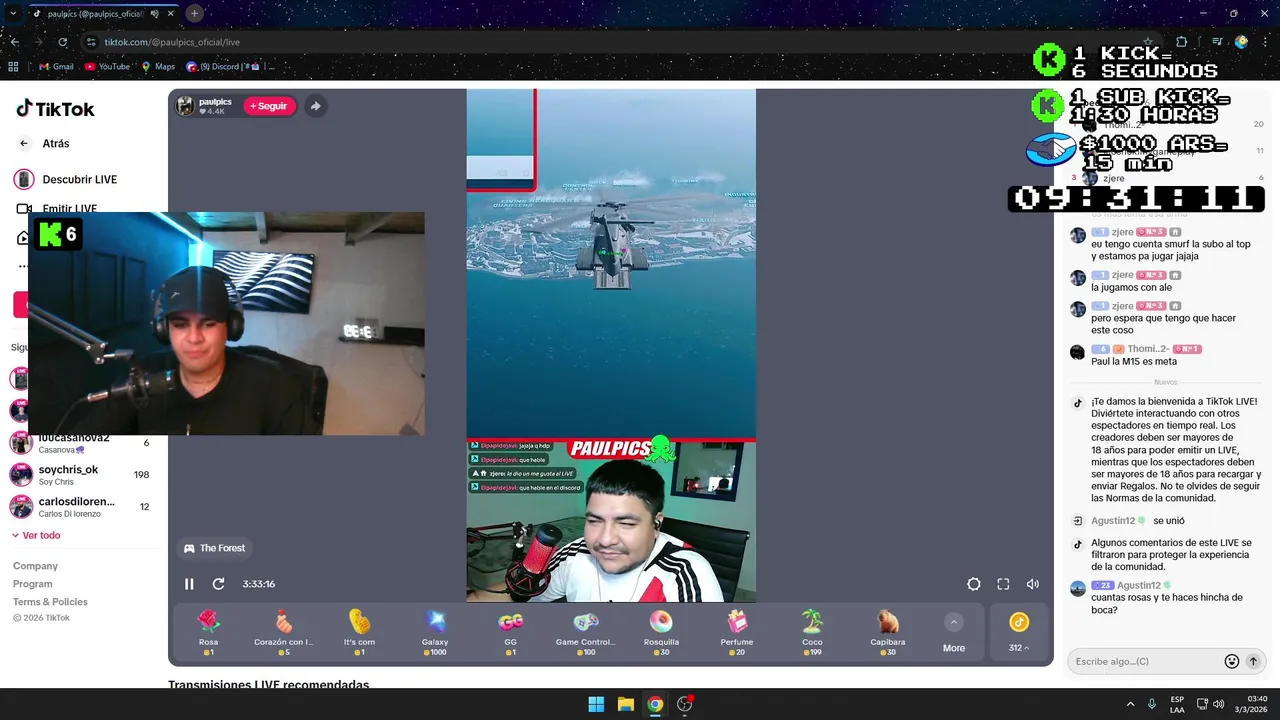Click the TikTok logo

click(x=55, y=109)
